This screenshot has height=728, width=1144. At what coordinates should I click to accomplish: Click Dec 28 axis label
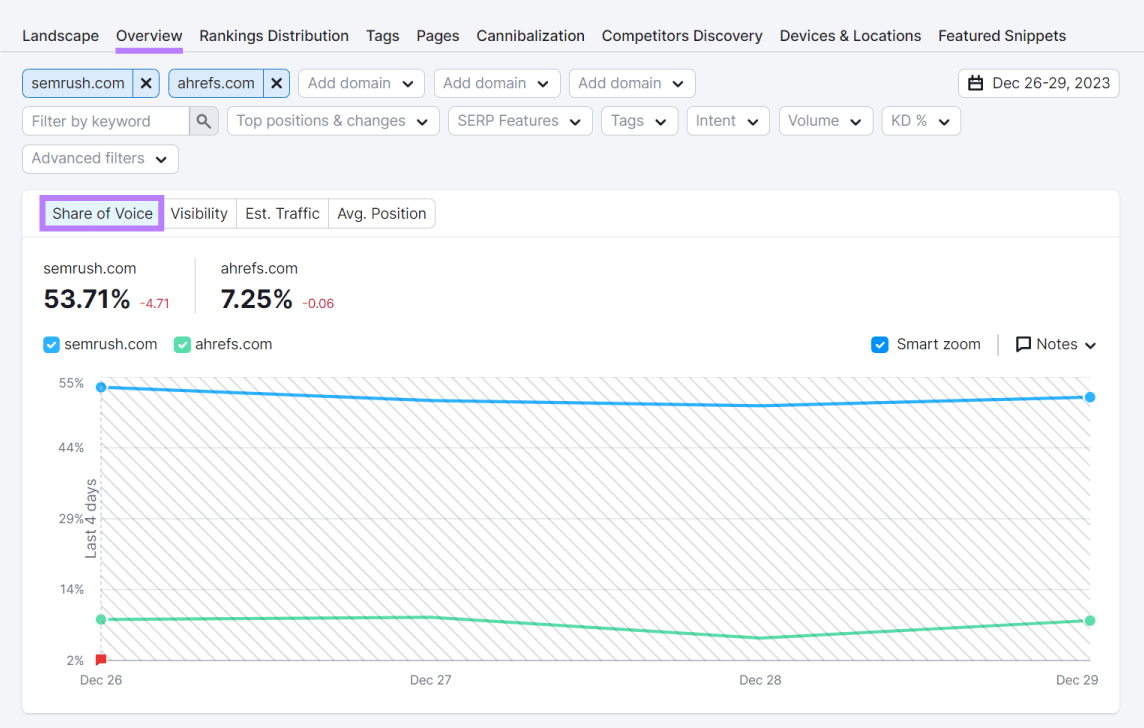coord(760,680)
